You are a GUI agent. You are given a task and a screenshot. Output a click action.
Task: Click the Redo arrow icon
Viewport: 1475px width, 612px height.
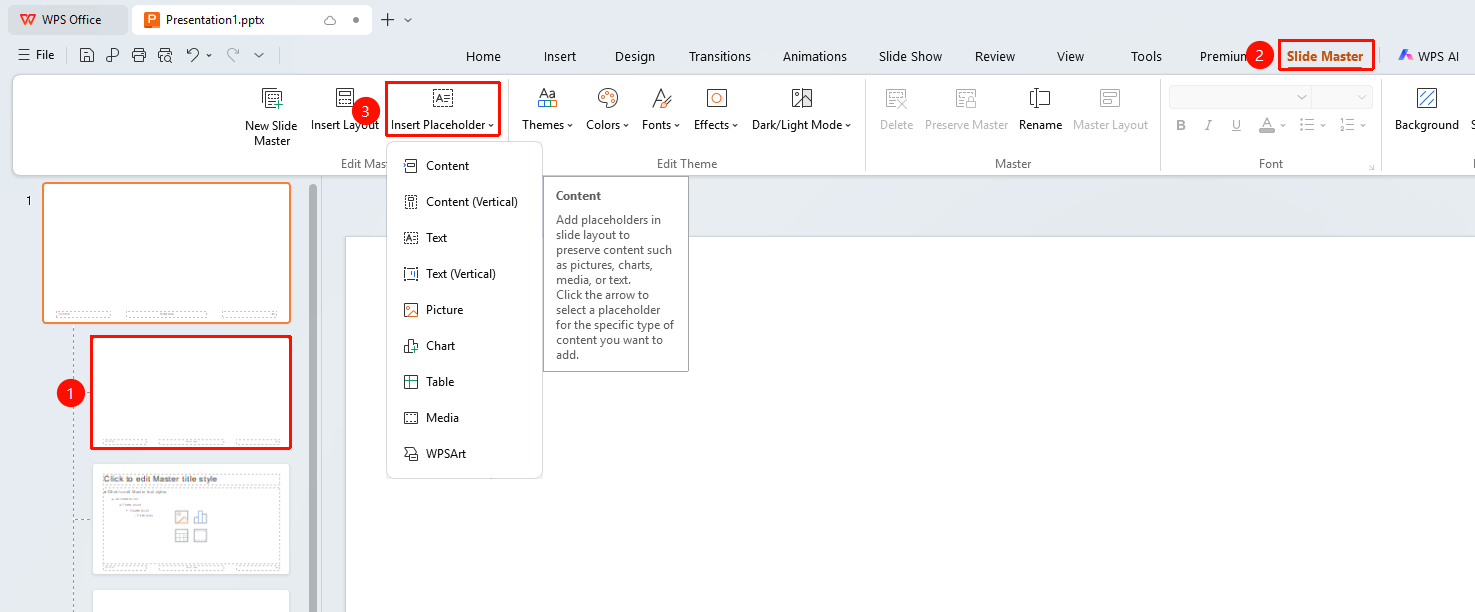click(x=233, y=56)
